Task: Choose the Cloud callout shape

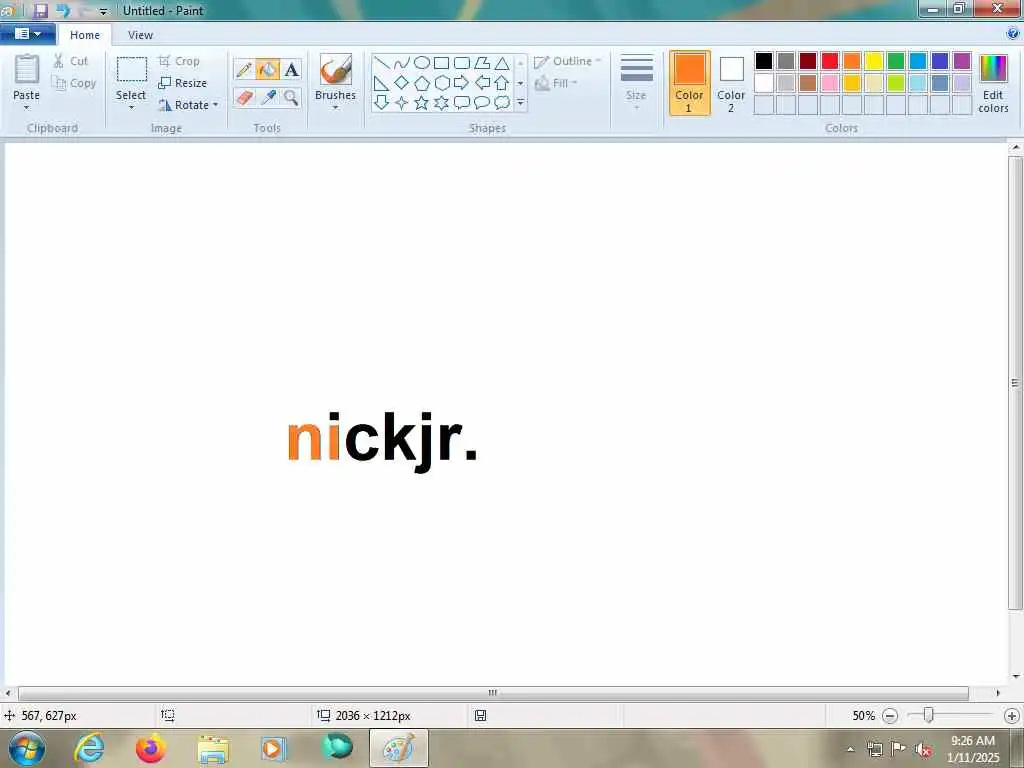Action: click(x=502, y=103)
